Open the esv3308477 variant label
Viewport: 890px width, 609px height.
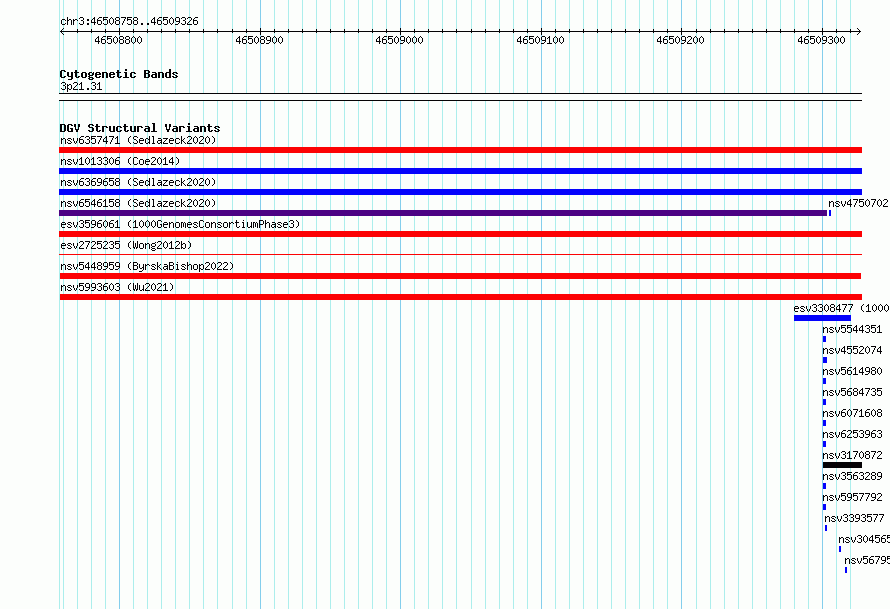842,308
